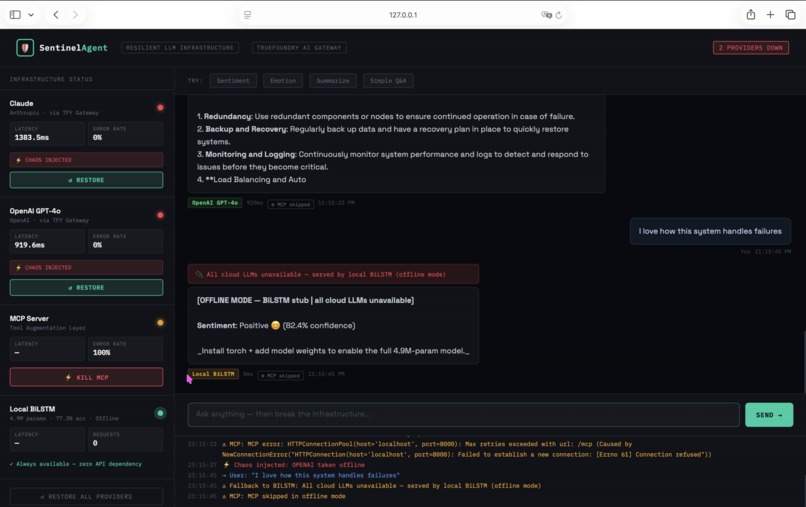Click the MCP Server orange status dot
This screenshot has height=507, width=806.
pos(160,322)
